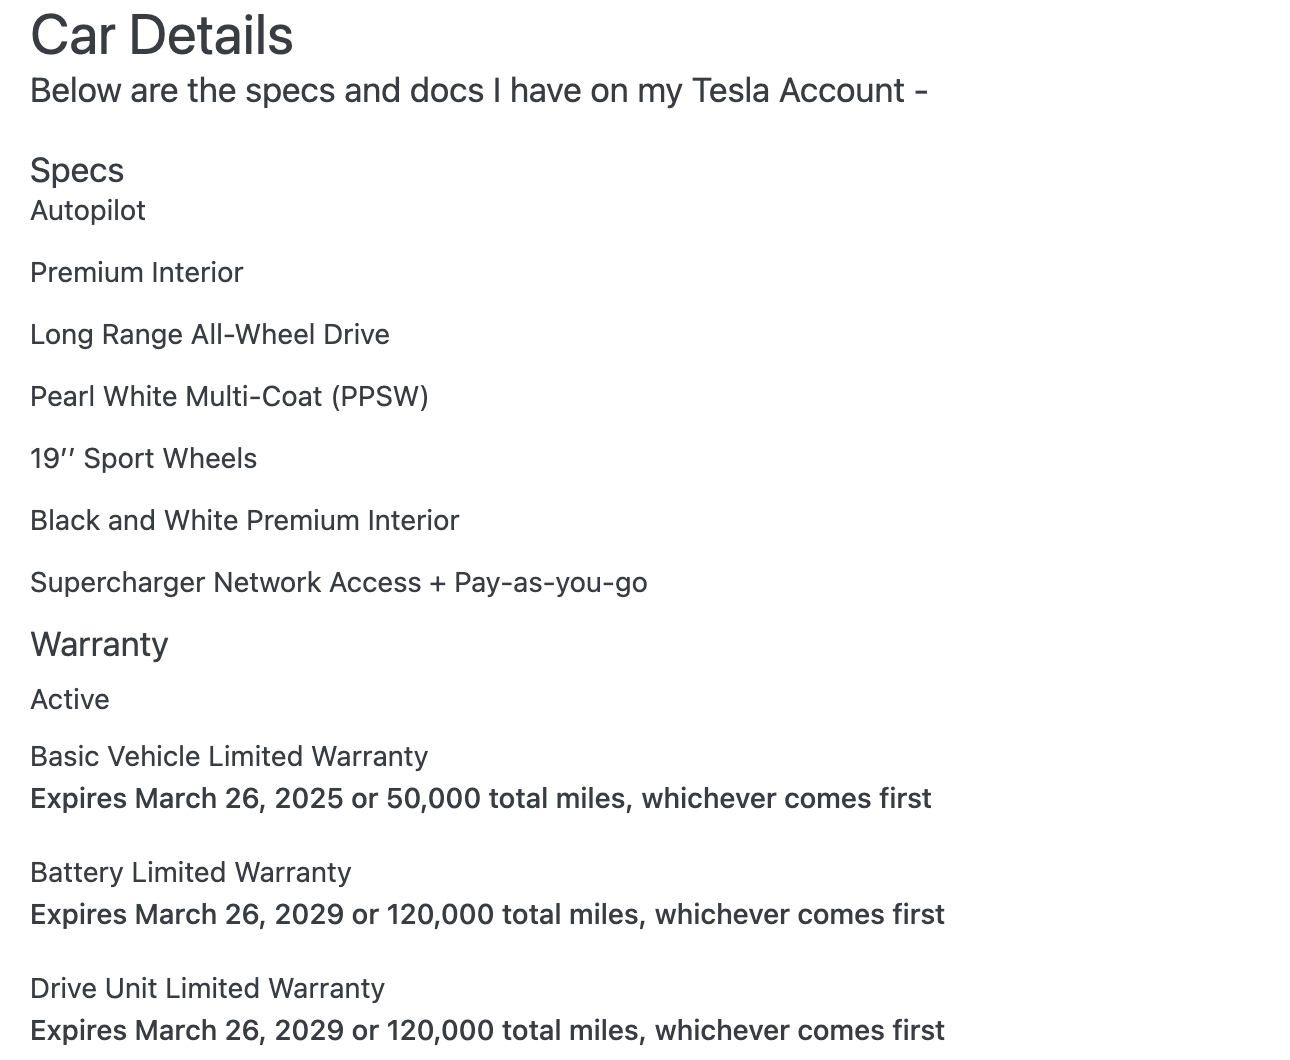Screen dimensions: 1290x1060
Task: Click the "Pearl White Multi-Coat" paint text
Action: pyautogui.click(x=176, y=397)
